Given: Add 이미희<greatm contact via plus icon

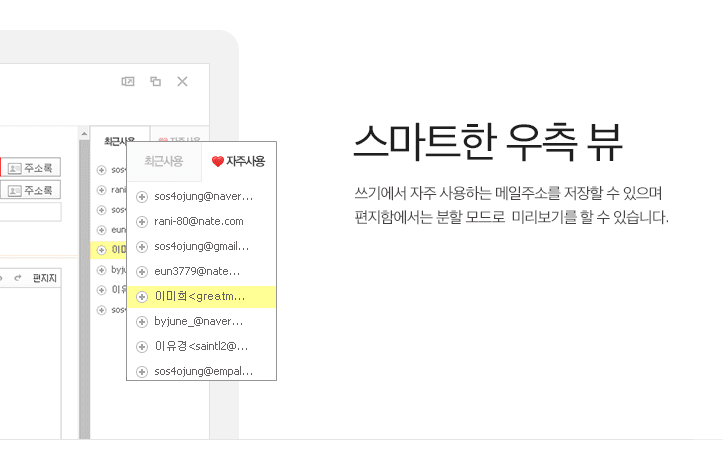Looking at the screenshot, I should 142,297.
